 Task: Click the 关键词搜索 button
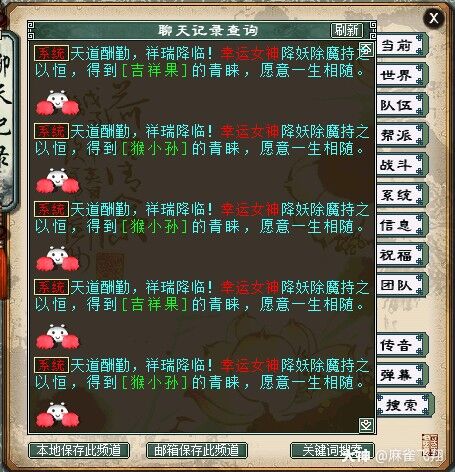pyautogui.click(x=332, y=450)
